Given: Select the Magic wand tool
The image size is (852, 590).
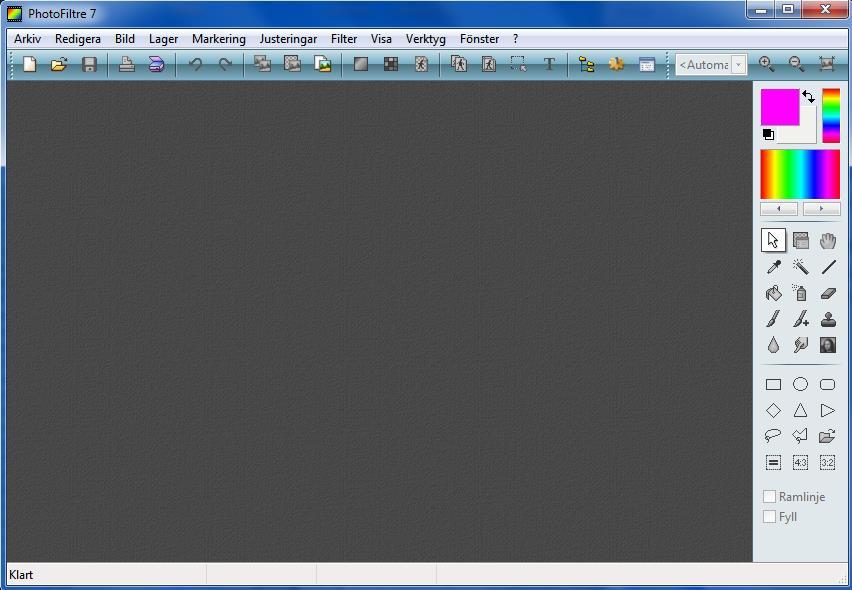Looking at the screenshot, I should point(800,267).
